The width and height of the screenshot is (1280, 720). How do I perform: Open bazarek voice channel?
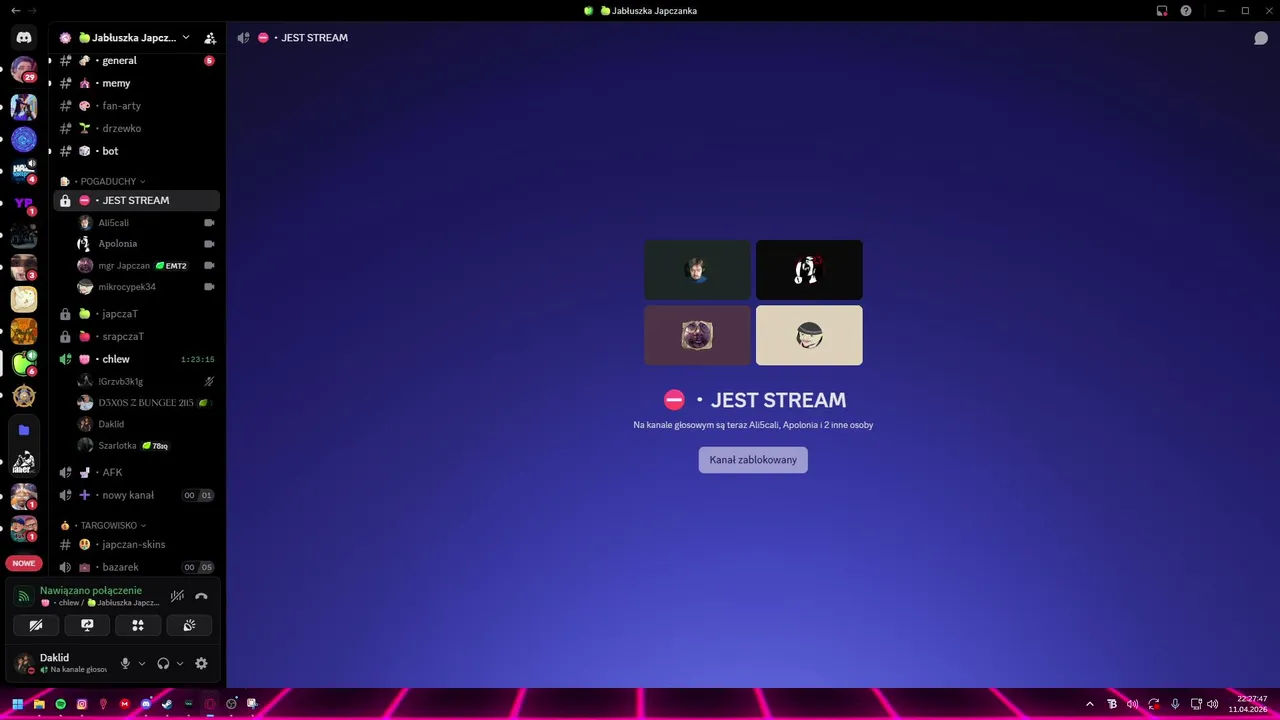pyautogui.click(x=137, y=567)
